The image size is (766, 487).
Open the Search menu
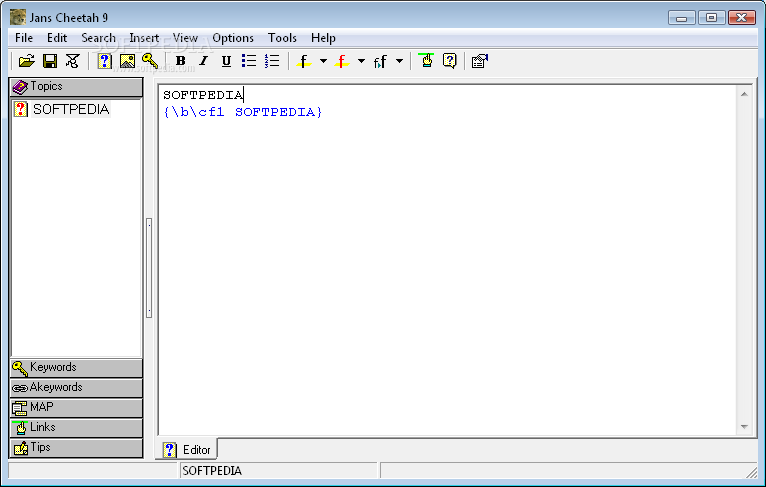pos(98,38)
